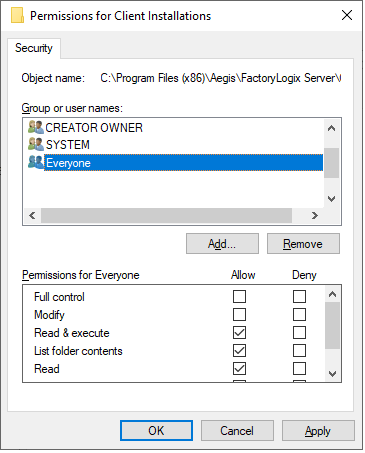Click the Permissions for Everyone label
Screen dimensions: 365x453
(x=81, y=275)
